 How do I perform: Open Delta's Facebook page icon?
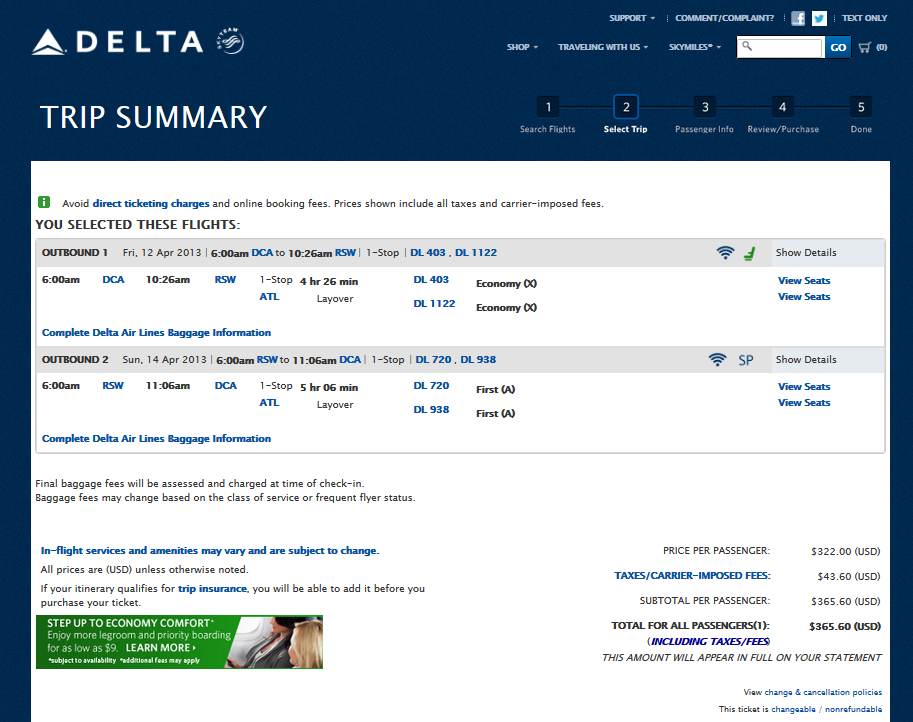pos(798,18)
